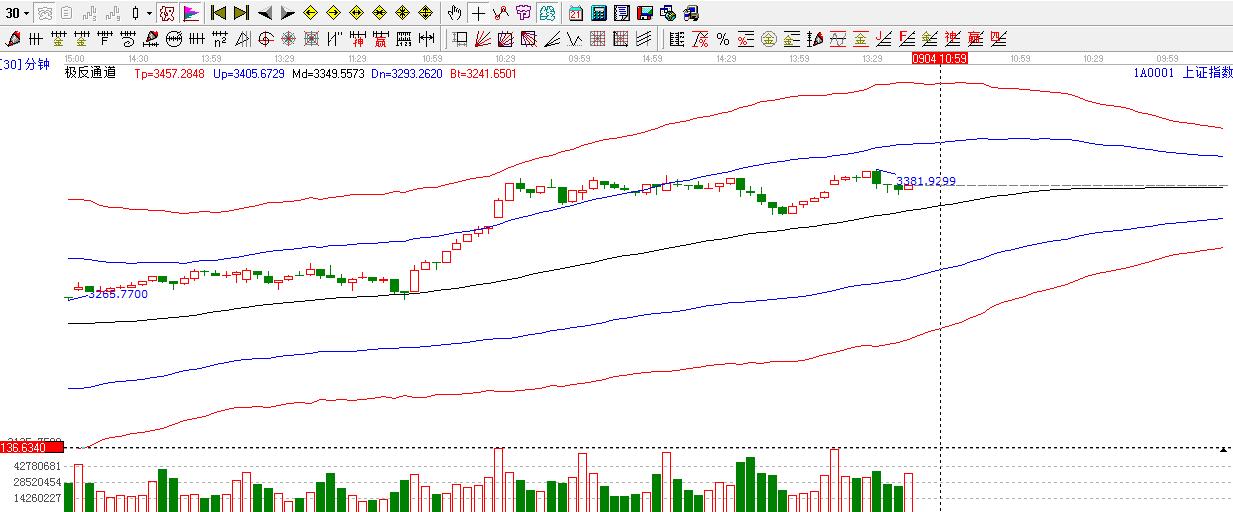Click the yellow diamond left-arrow icon

(x=310, y=13)
